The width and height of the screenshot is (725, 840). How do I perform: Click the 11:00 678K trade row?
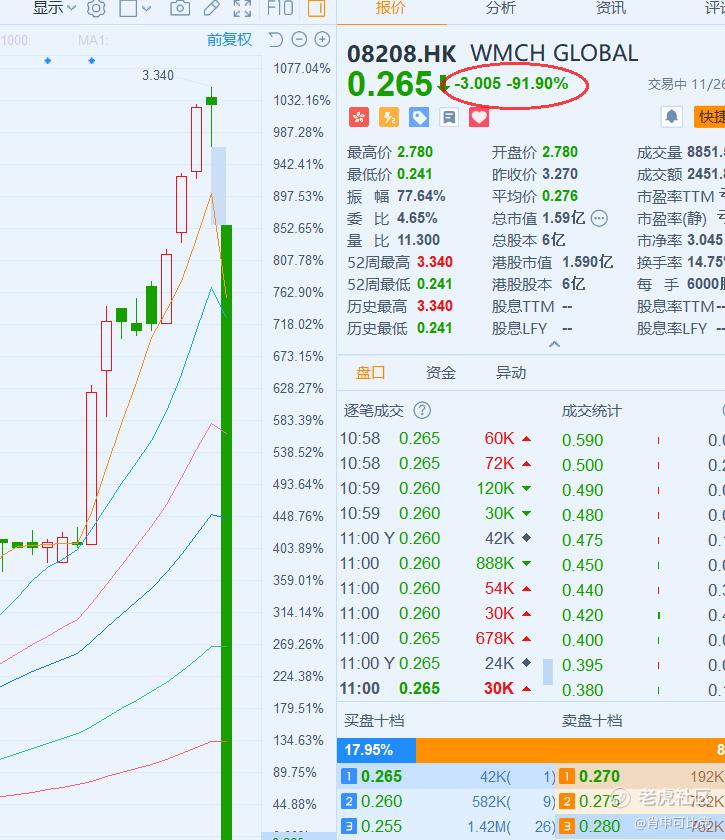tap(436, 639)
